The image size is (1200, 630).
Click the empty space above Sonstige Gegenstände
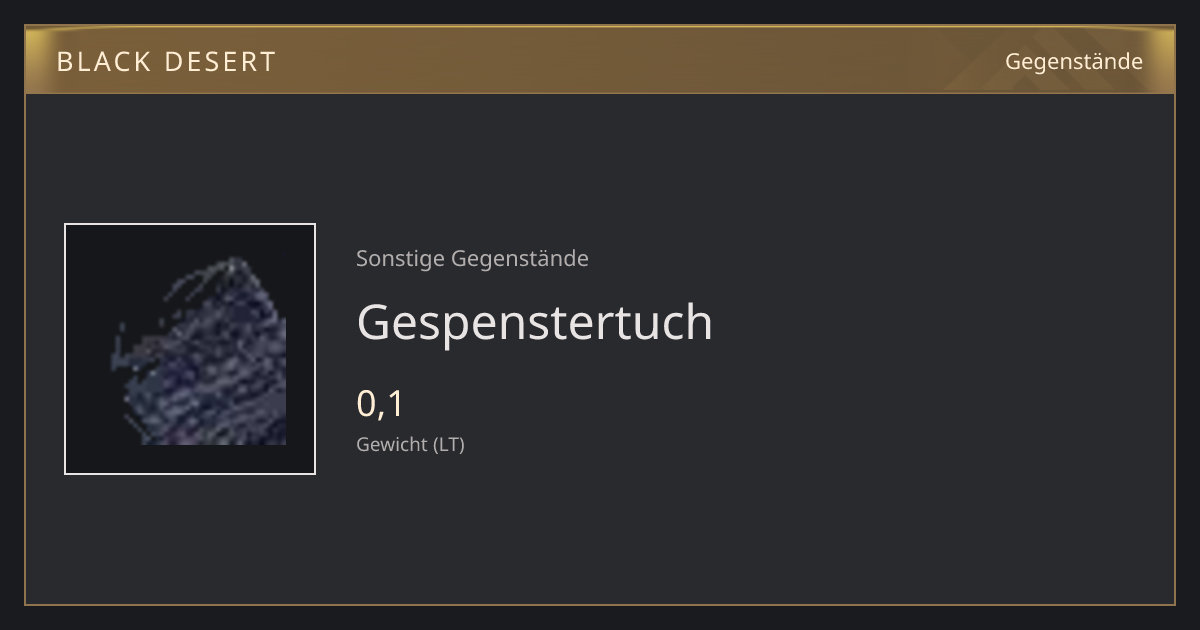(600, 170)
